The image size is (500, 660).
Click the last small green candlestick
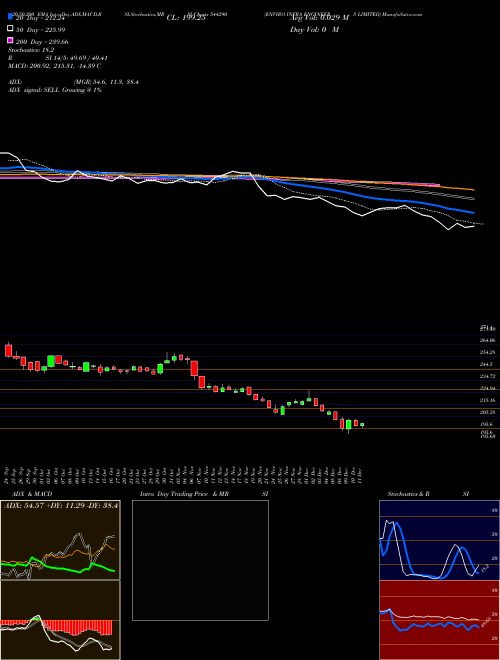[x=362, y=425]
